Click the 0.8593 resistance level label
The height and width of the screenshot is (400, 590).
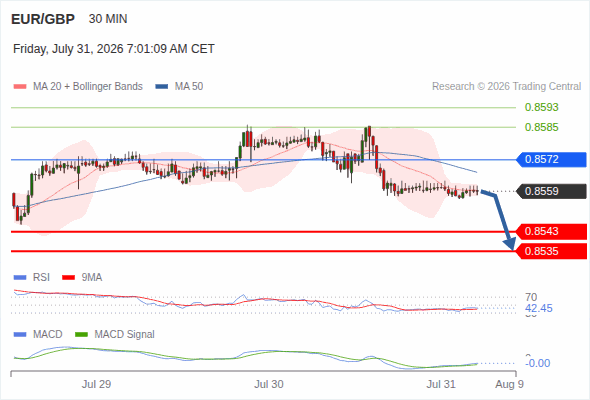click(x=541, y=107)
